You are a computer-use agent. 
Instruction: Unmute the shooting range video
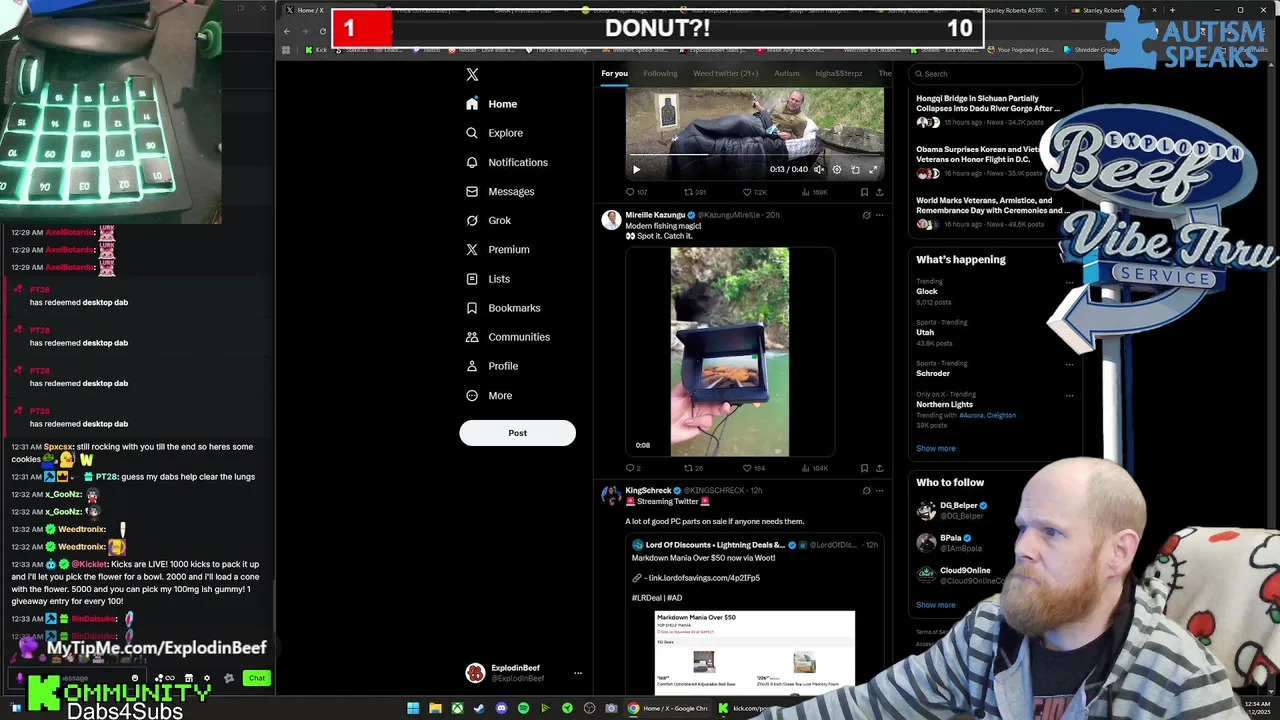pos(819,170)
